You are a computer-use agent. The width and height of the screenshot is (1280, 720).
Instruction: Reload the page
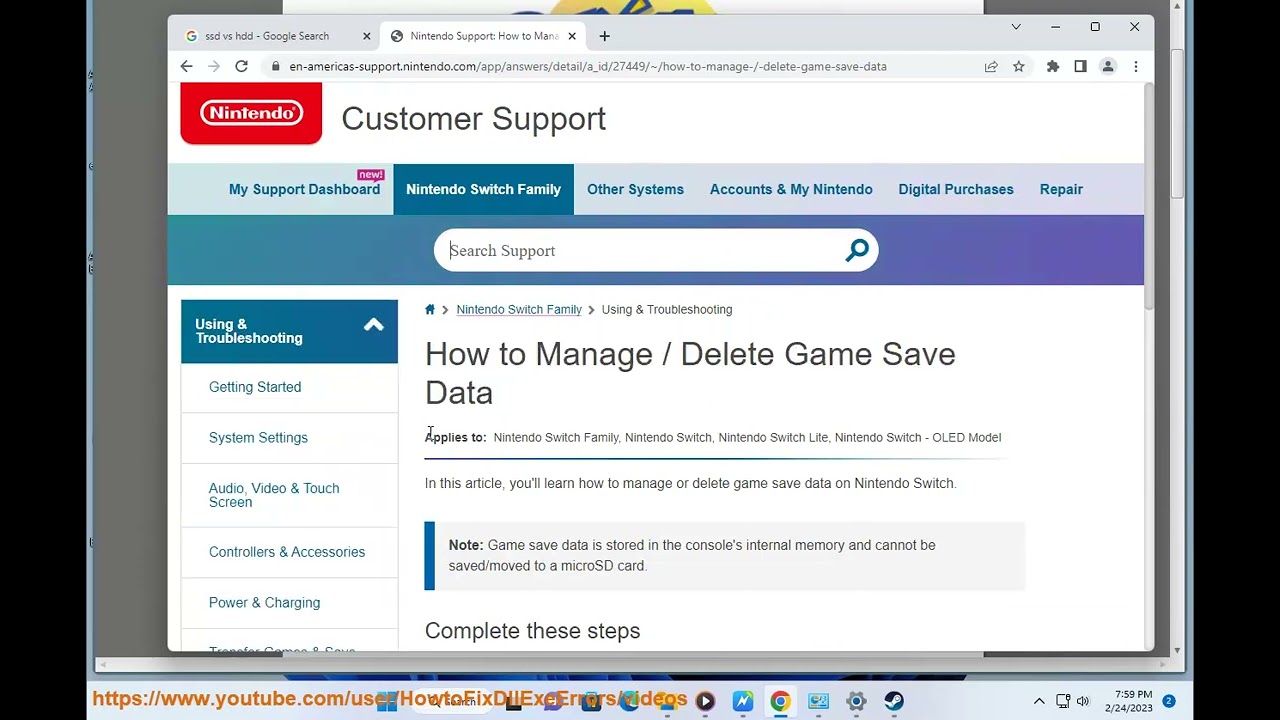pyautogui.click(x=241, y=66)
